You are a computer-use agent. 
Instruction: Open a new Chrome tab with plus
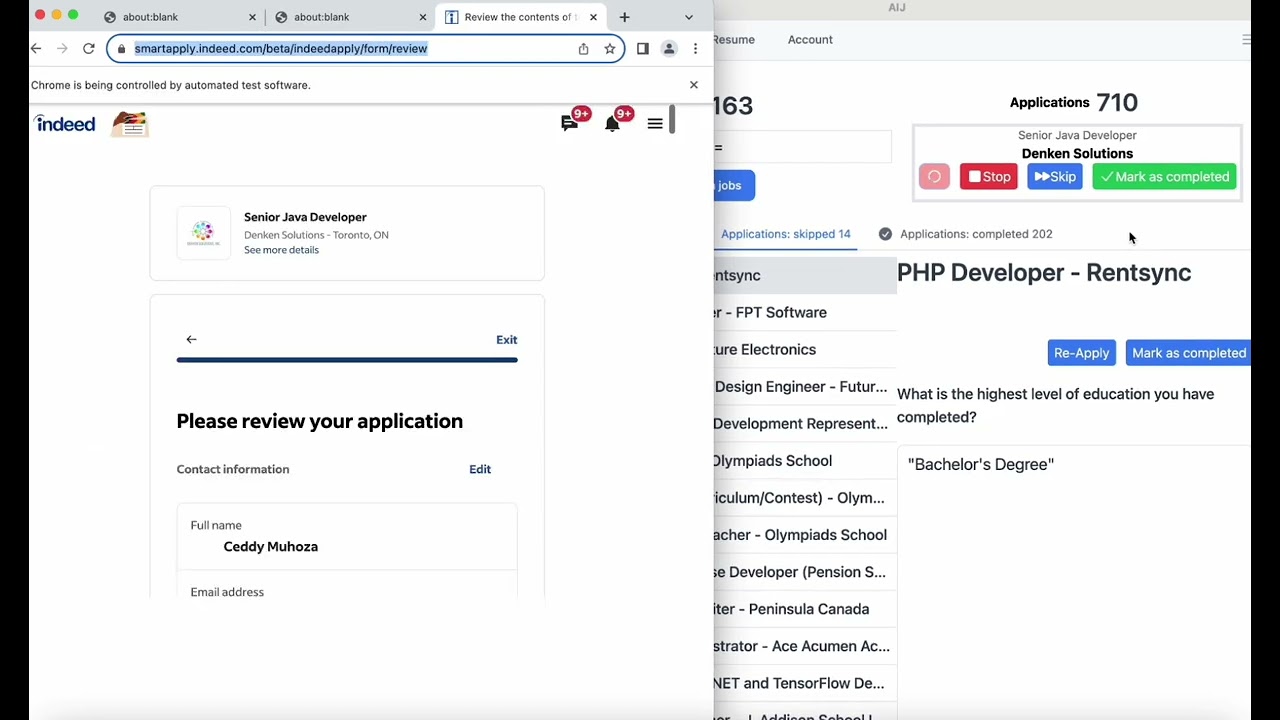point(624,17)
